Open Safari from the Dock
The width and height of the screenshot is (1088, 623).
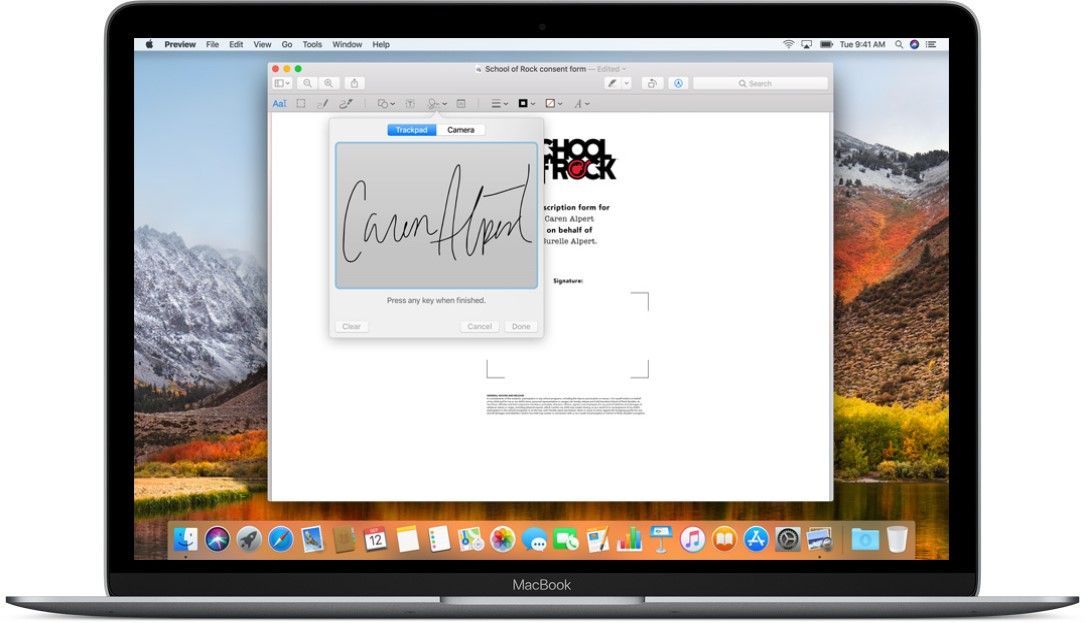281,538
